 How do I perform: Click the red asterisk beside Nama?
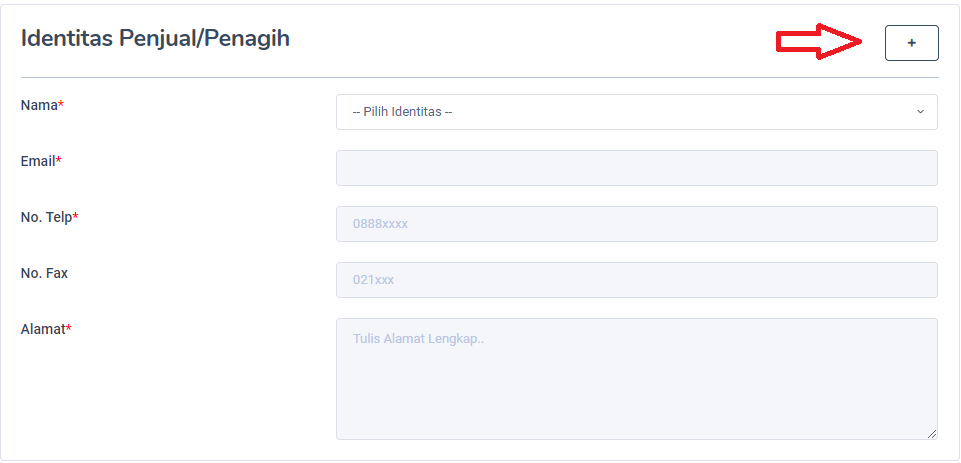61,105
